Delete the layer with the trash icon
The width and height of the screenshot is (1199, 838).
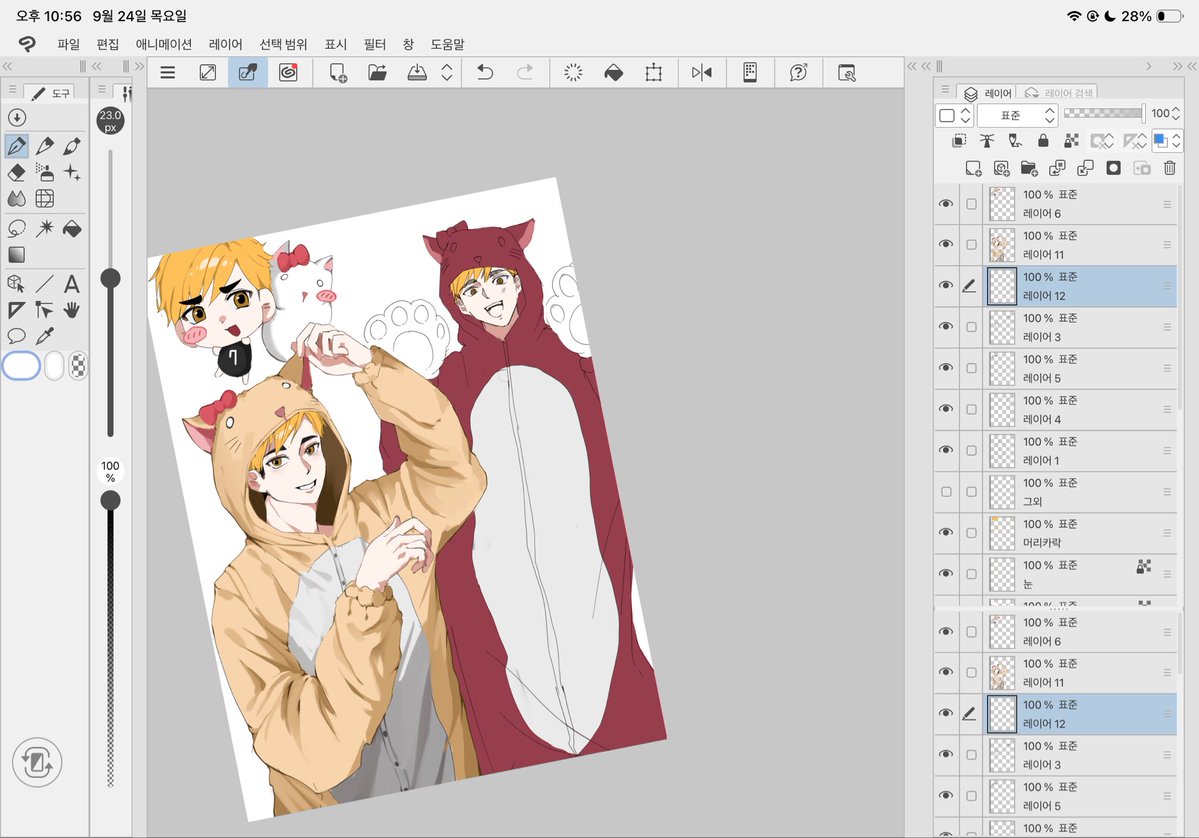1169,168
